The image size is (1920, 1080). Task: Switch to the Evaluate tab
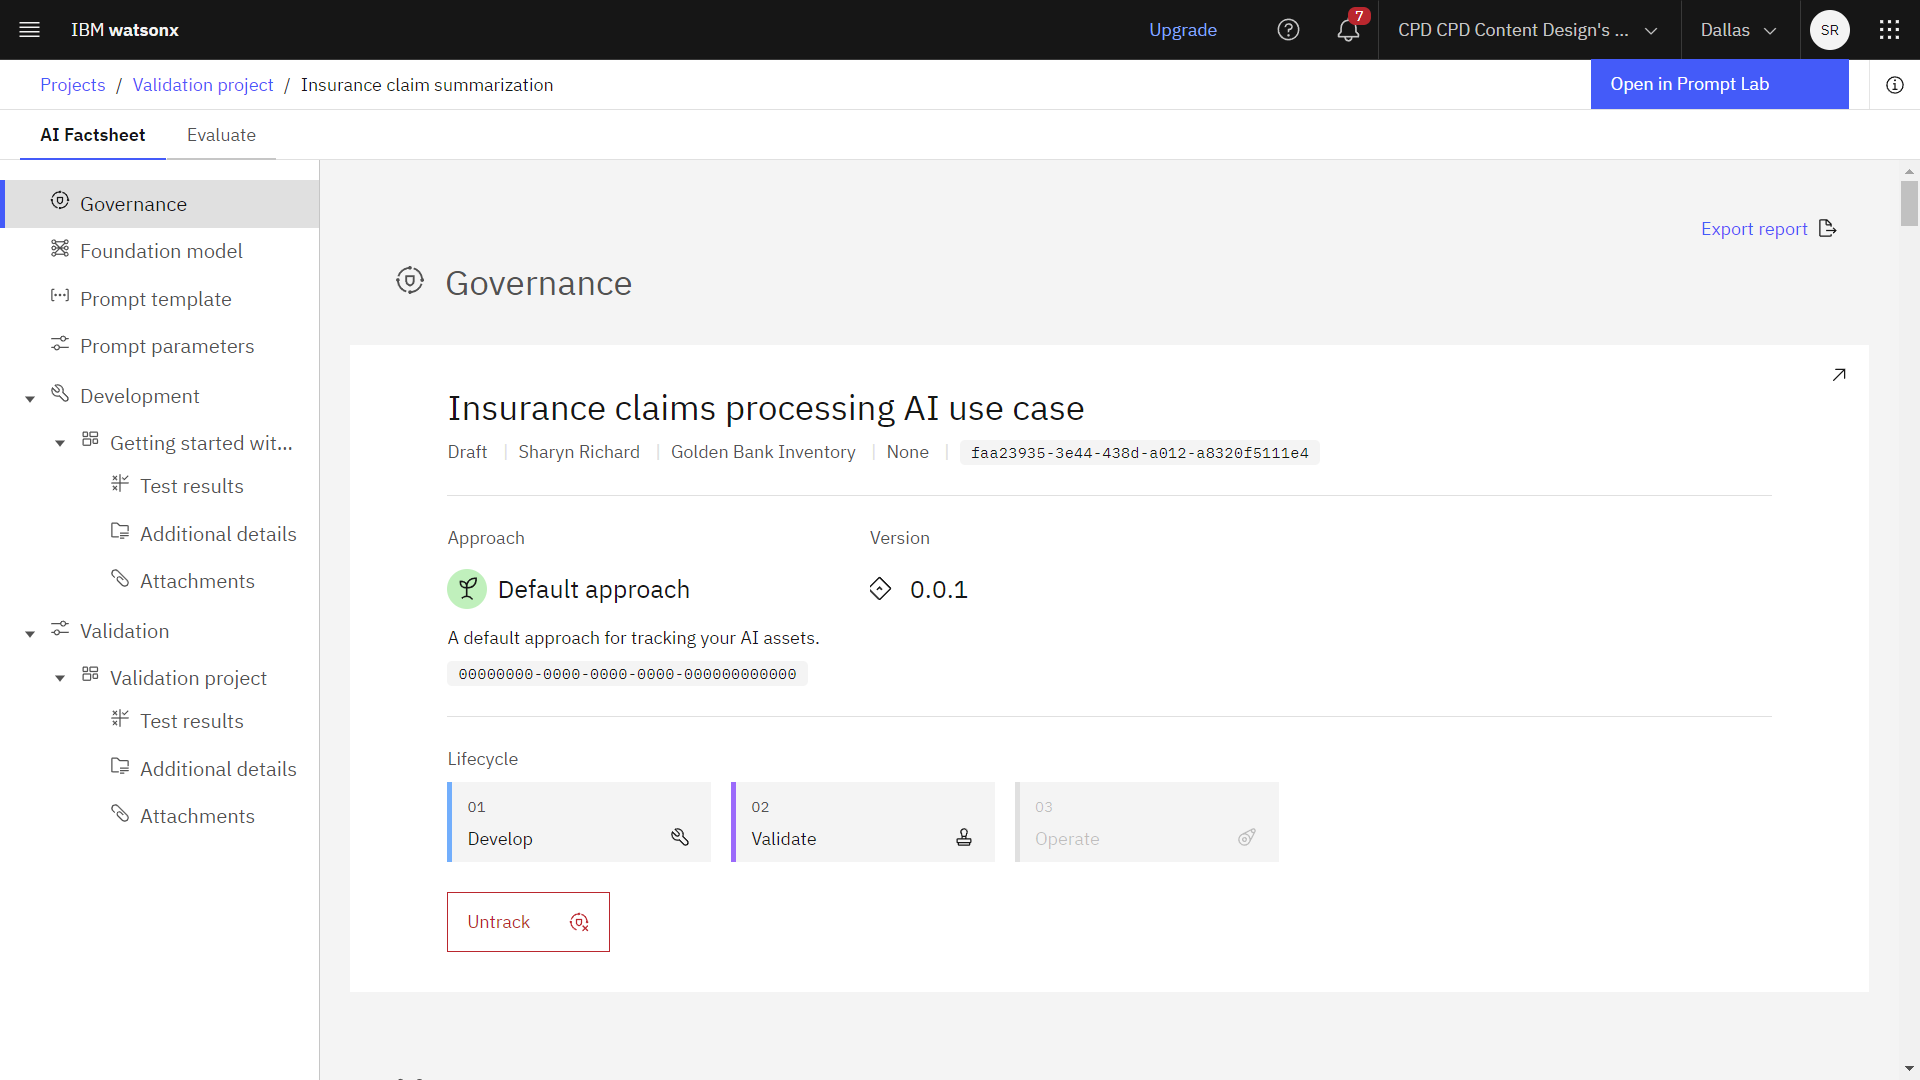click(221, 135)
